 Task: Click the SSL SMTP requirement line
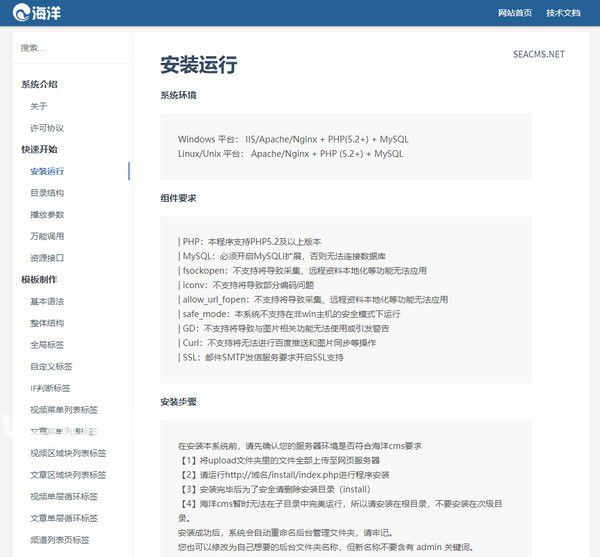(261, 358)
